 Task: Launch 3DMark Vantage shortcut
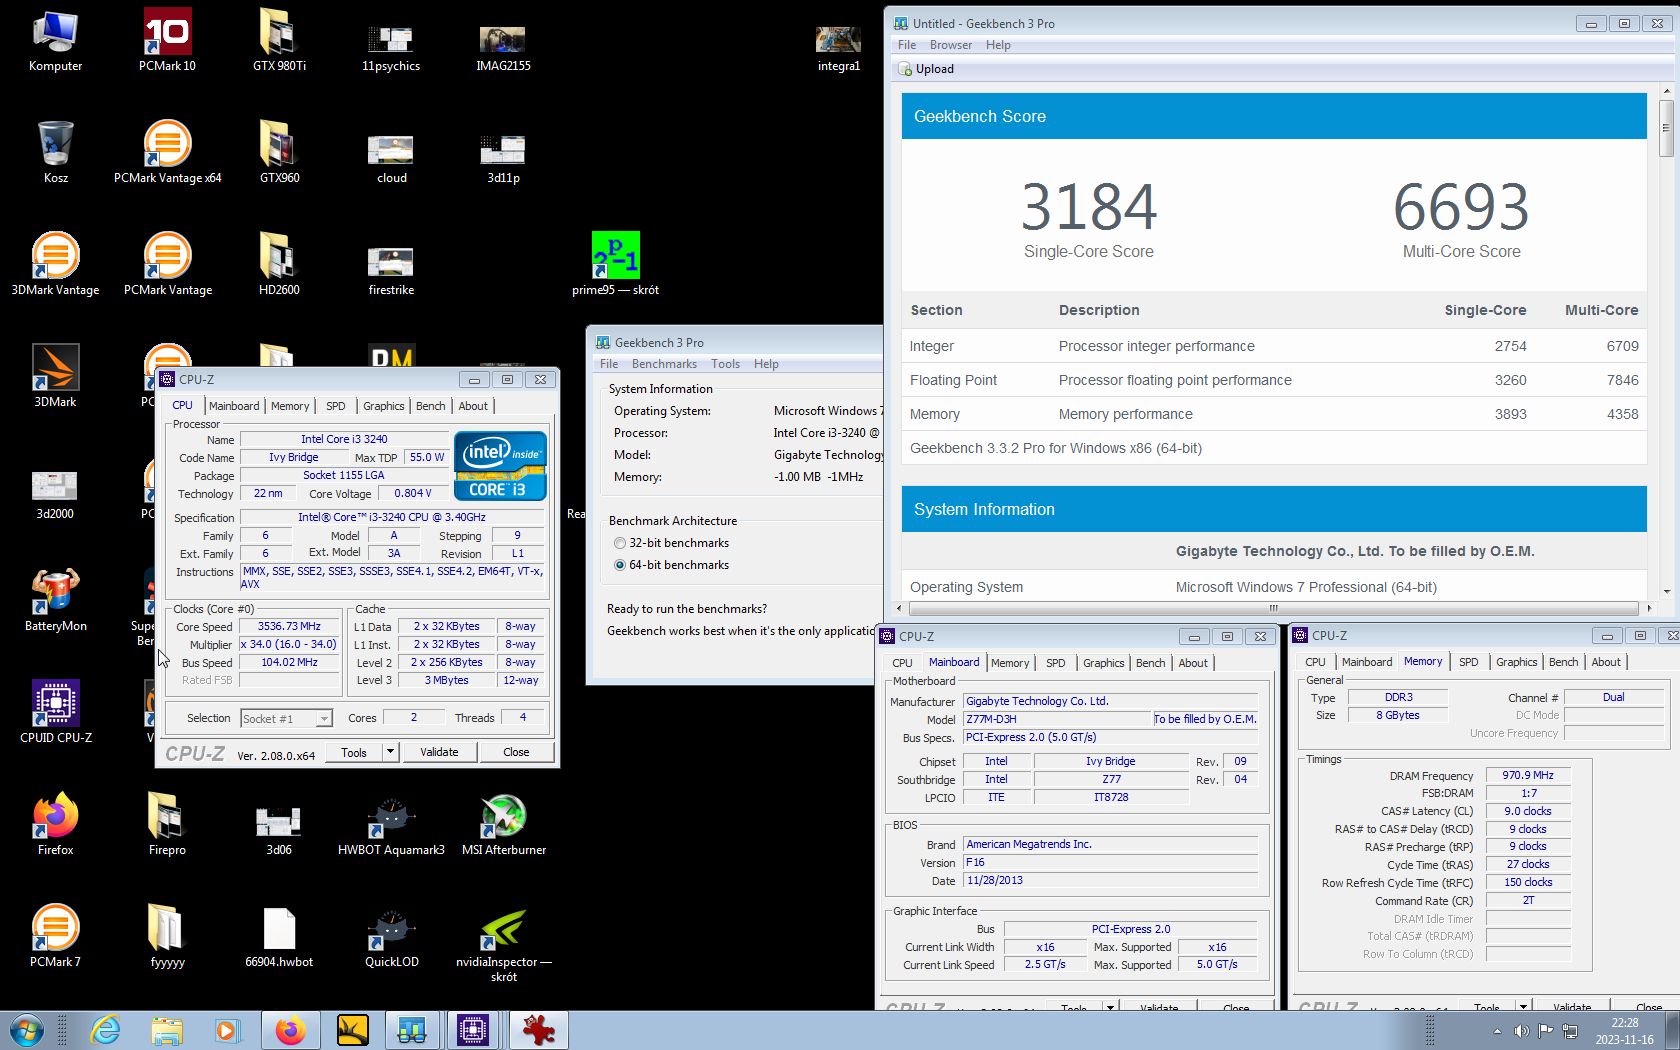point(55,264)
